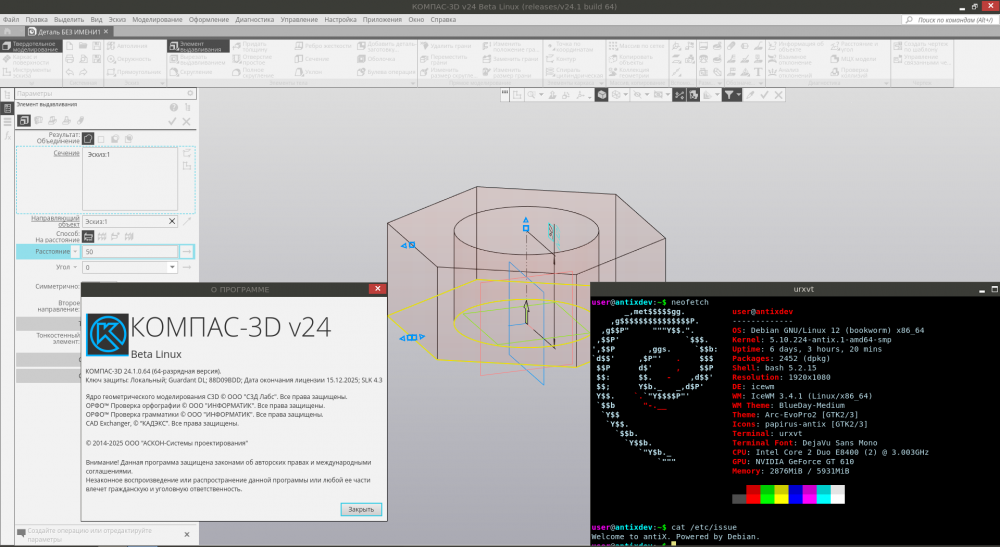Image resolution: width=1000 pixels, height=547 pixels.
Task: Click the Сечение link label
Action: pos(65,153)
